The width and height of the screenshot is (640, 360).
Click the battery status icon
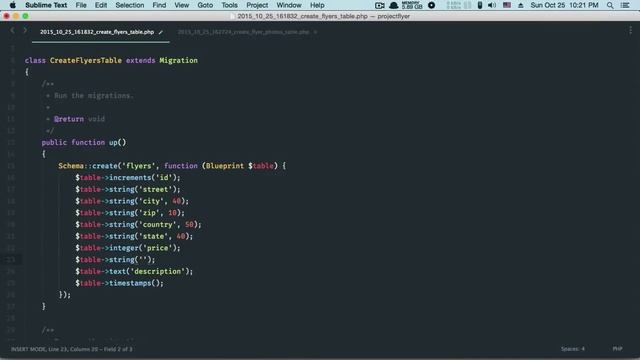480,5
